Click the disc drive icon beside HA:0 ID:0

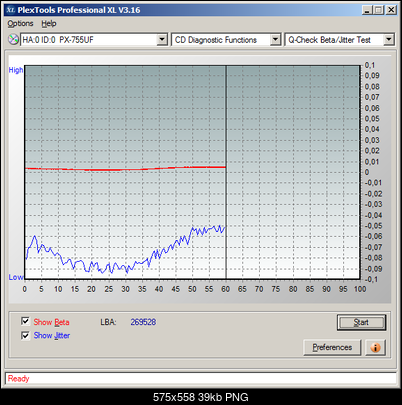13,40
